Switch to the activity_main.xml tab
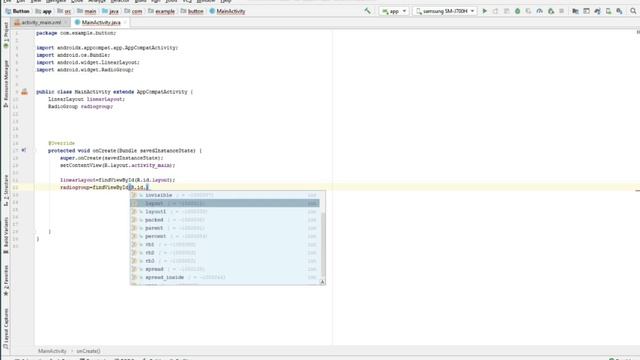 click(41, 22)
